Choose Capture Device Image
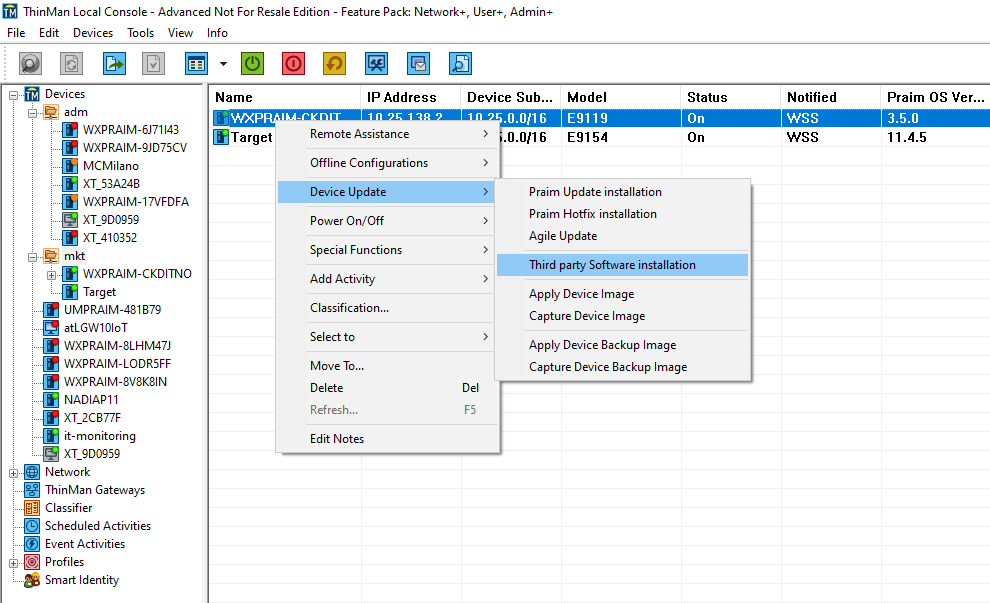990x603 pixels. (623, 316)
